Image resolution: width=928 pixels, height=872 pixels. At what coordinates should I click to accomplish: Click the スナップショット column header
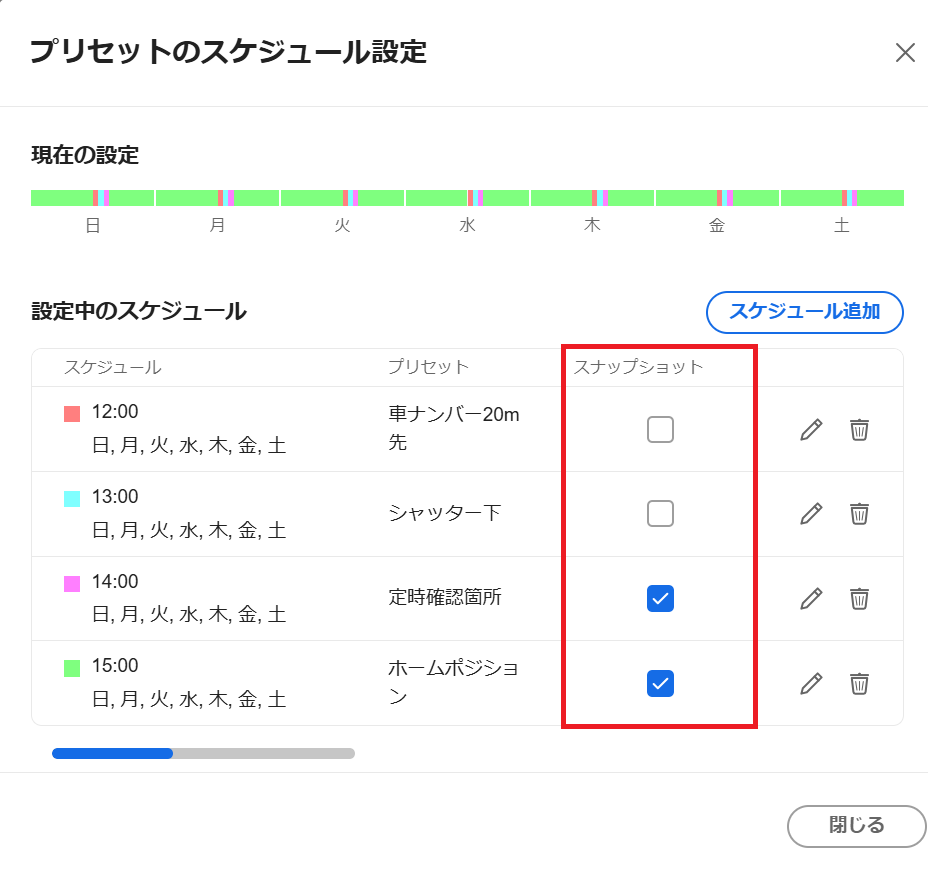[638, 367]
